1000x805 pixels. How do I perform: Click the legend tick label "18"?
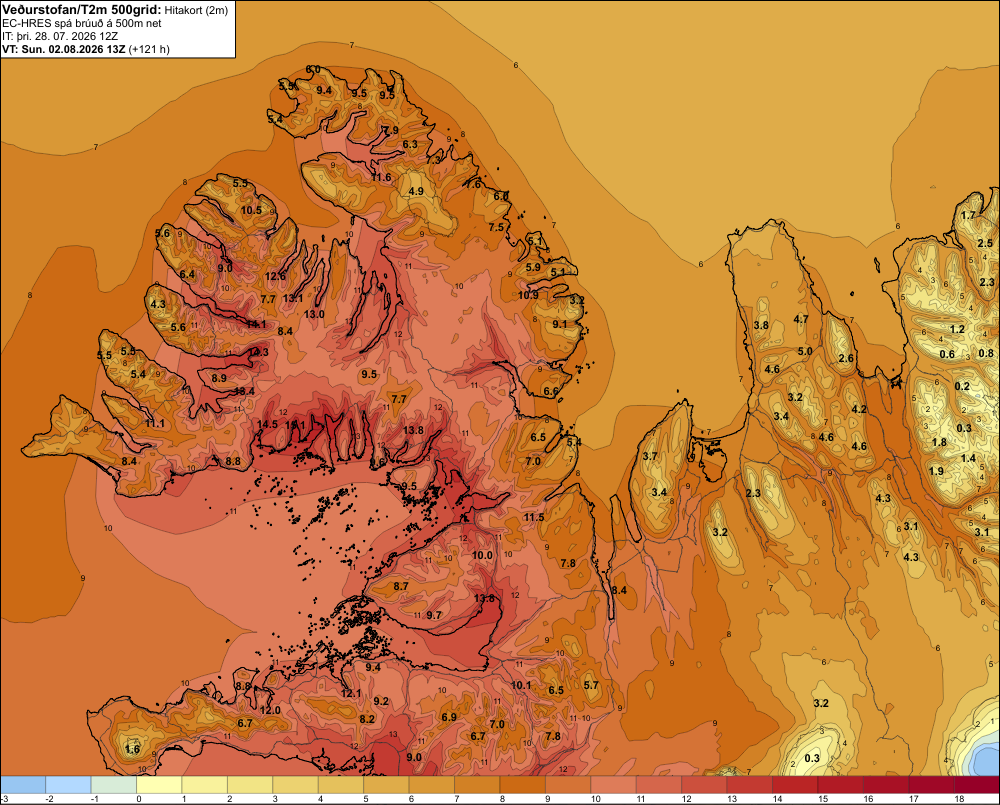point(959,799)
